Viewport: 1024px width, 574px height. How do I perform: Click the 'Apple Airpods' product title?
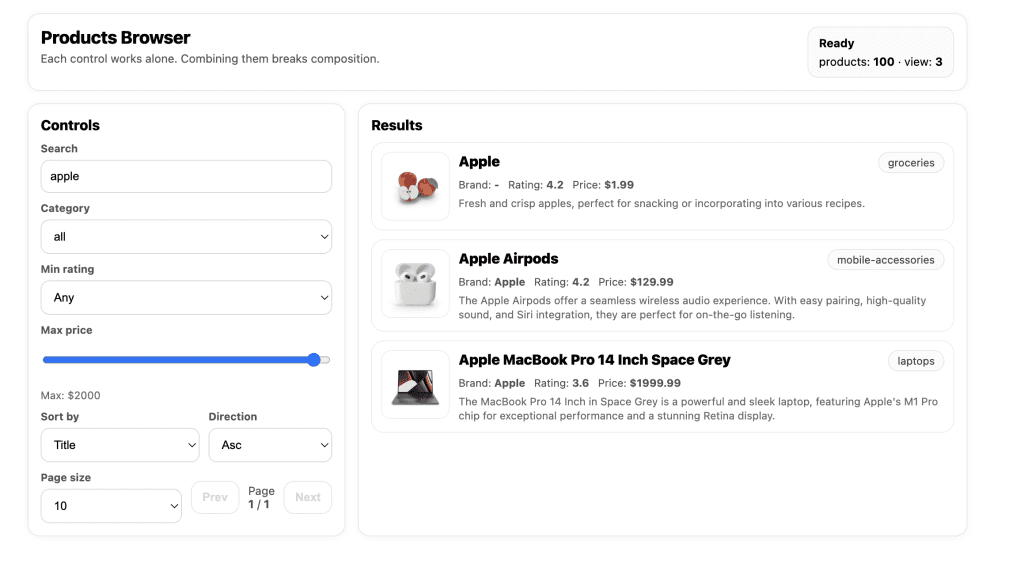coord(509,259)
